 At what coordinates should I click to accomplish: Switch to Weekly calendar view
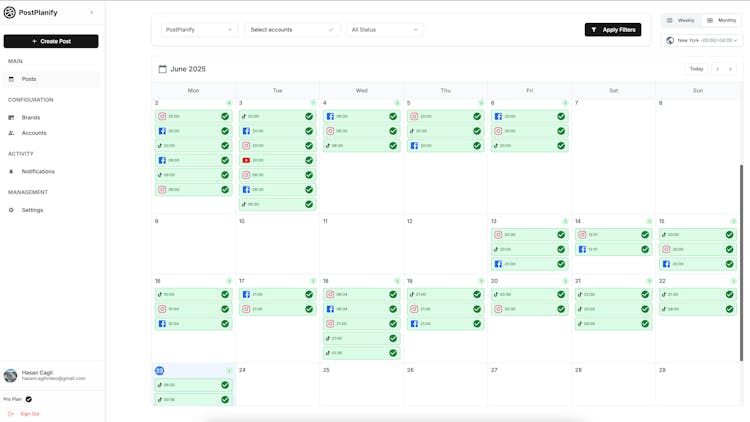pyautogui.click(x=681, y=20)
